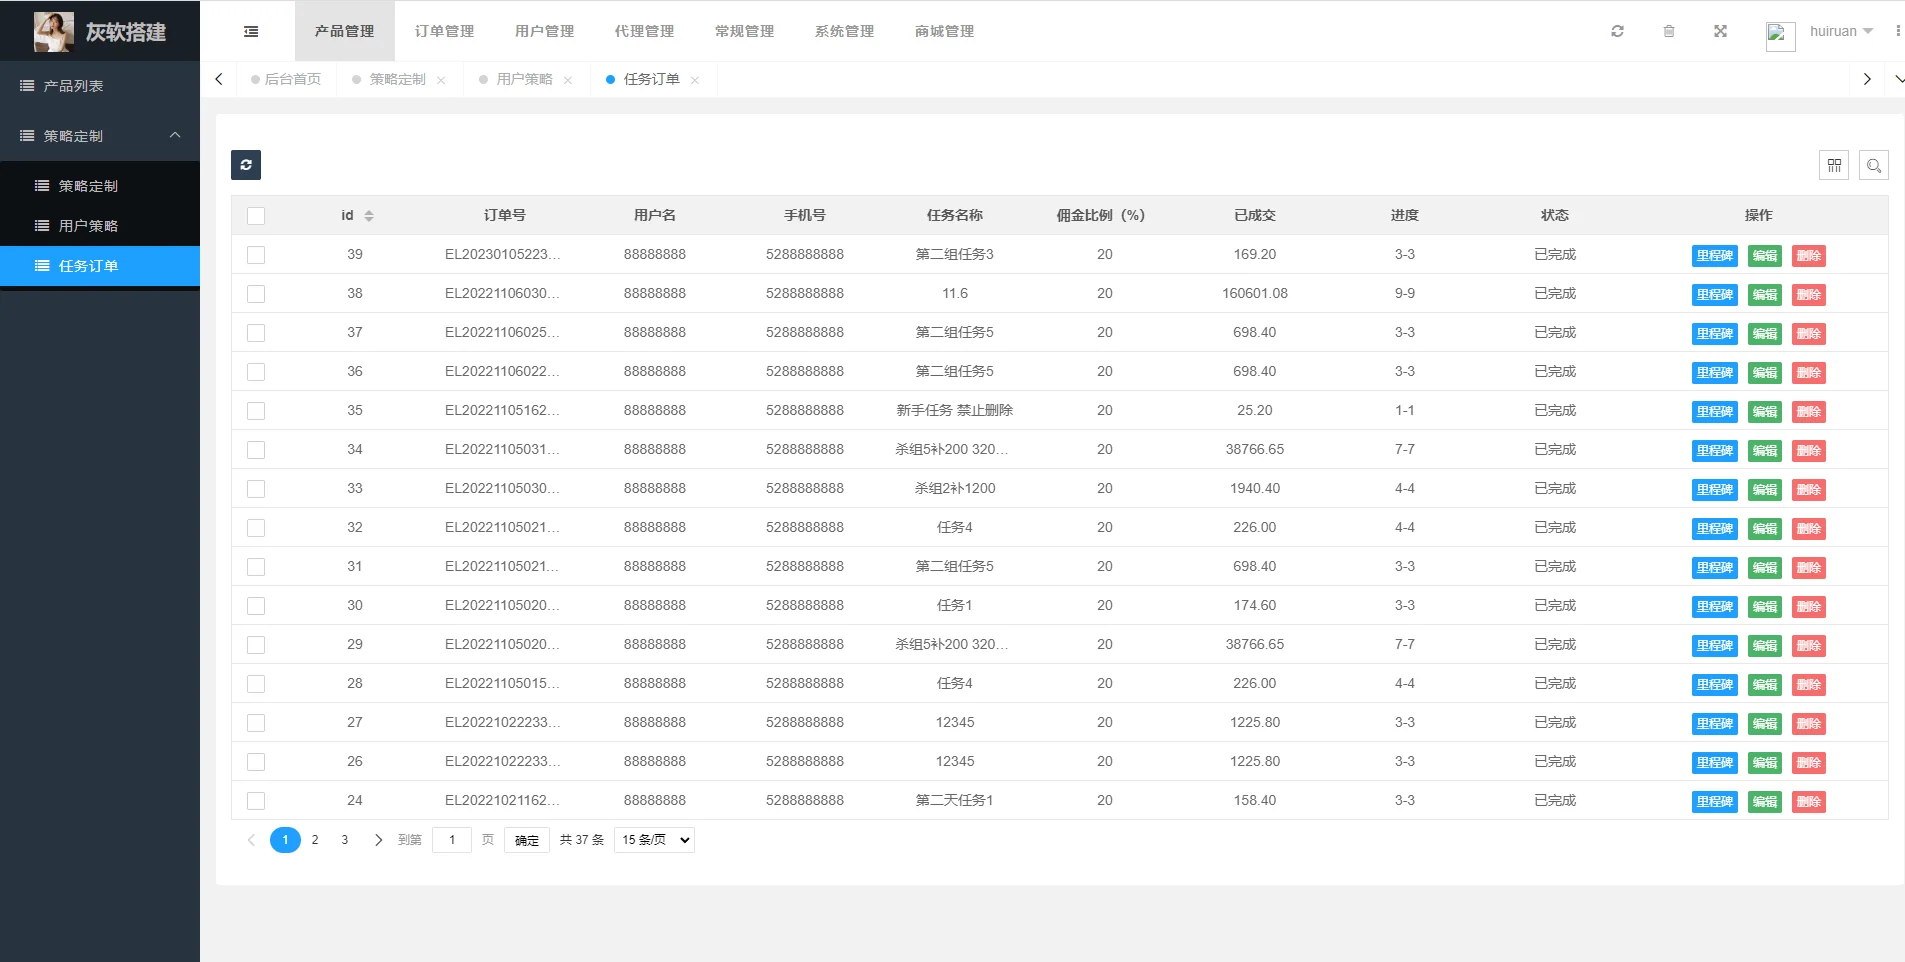Open the 15 条/页 page size dropdown
The height and width of the screenshot is (962, 1905).
pos(654,840)
